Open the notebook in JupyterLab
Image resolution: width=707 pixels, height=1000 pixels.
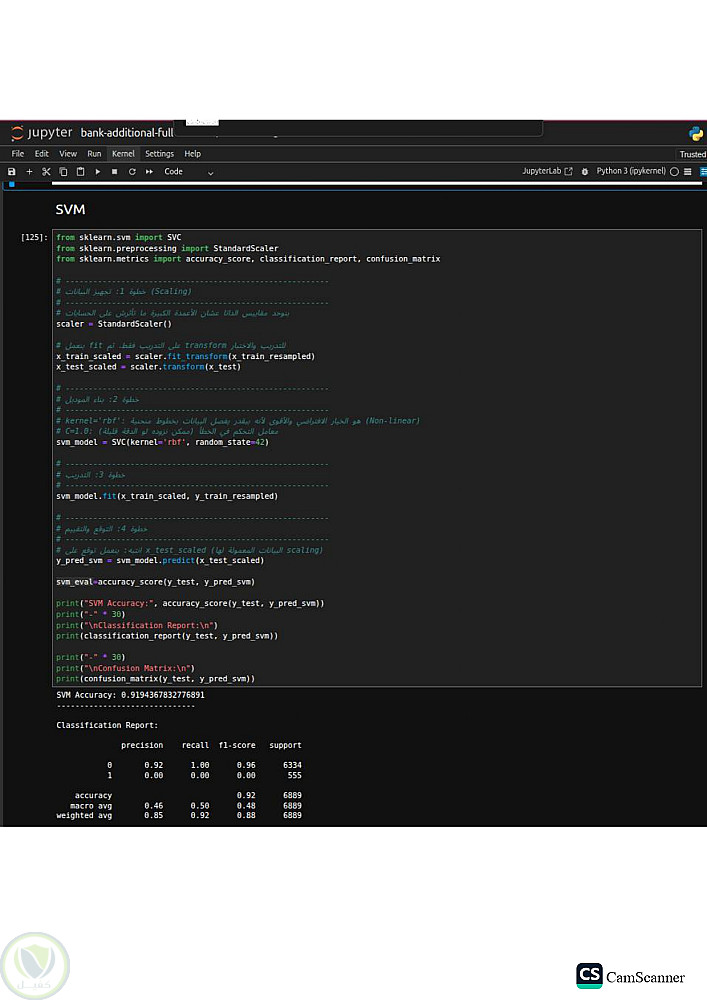pos(547,172)
